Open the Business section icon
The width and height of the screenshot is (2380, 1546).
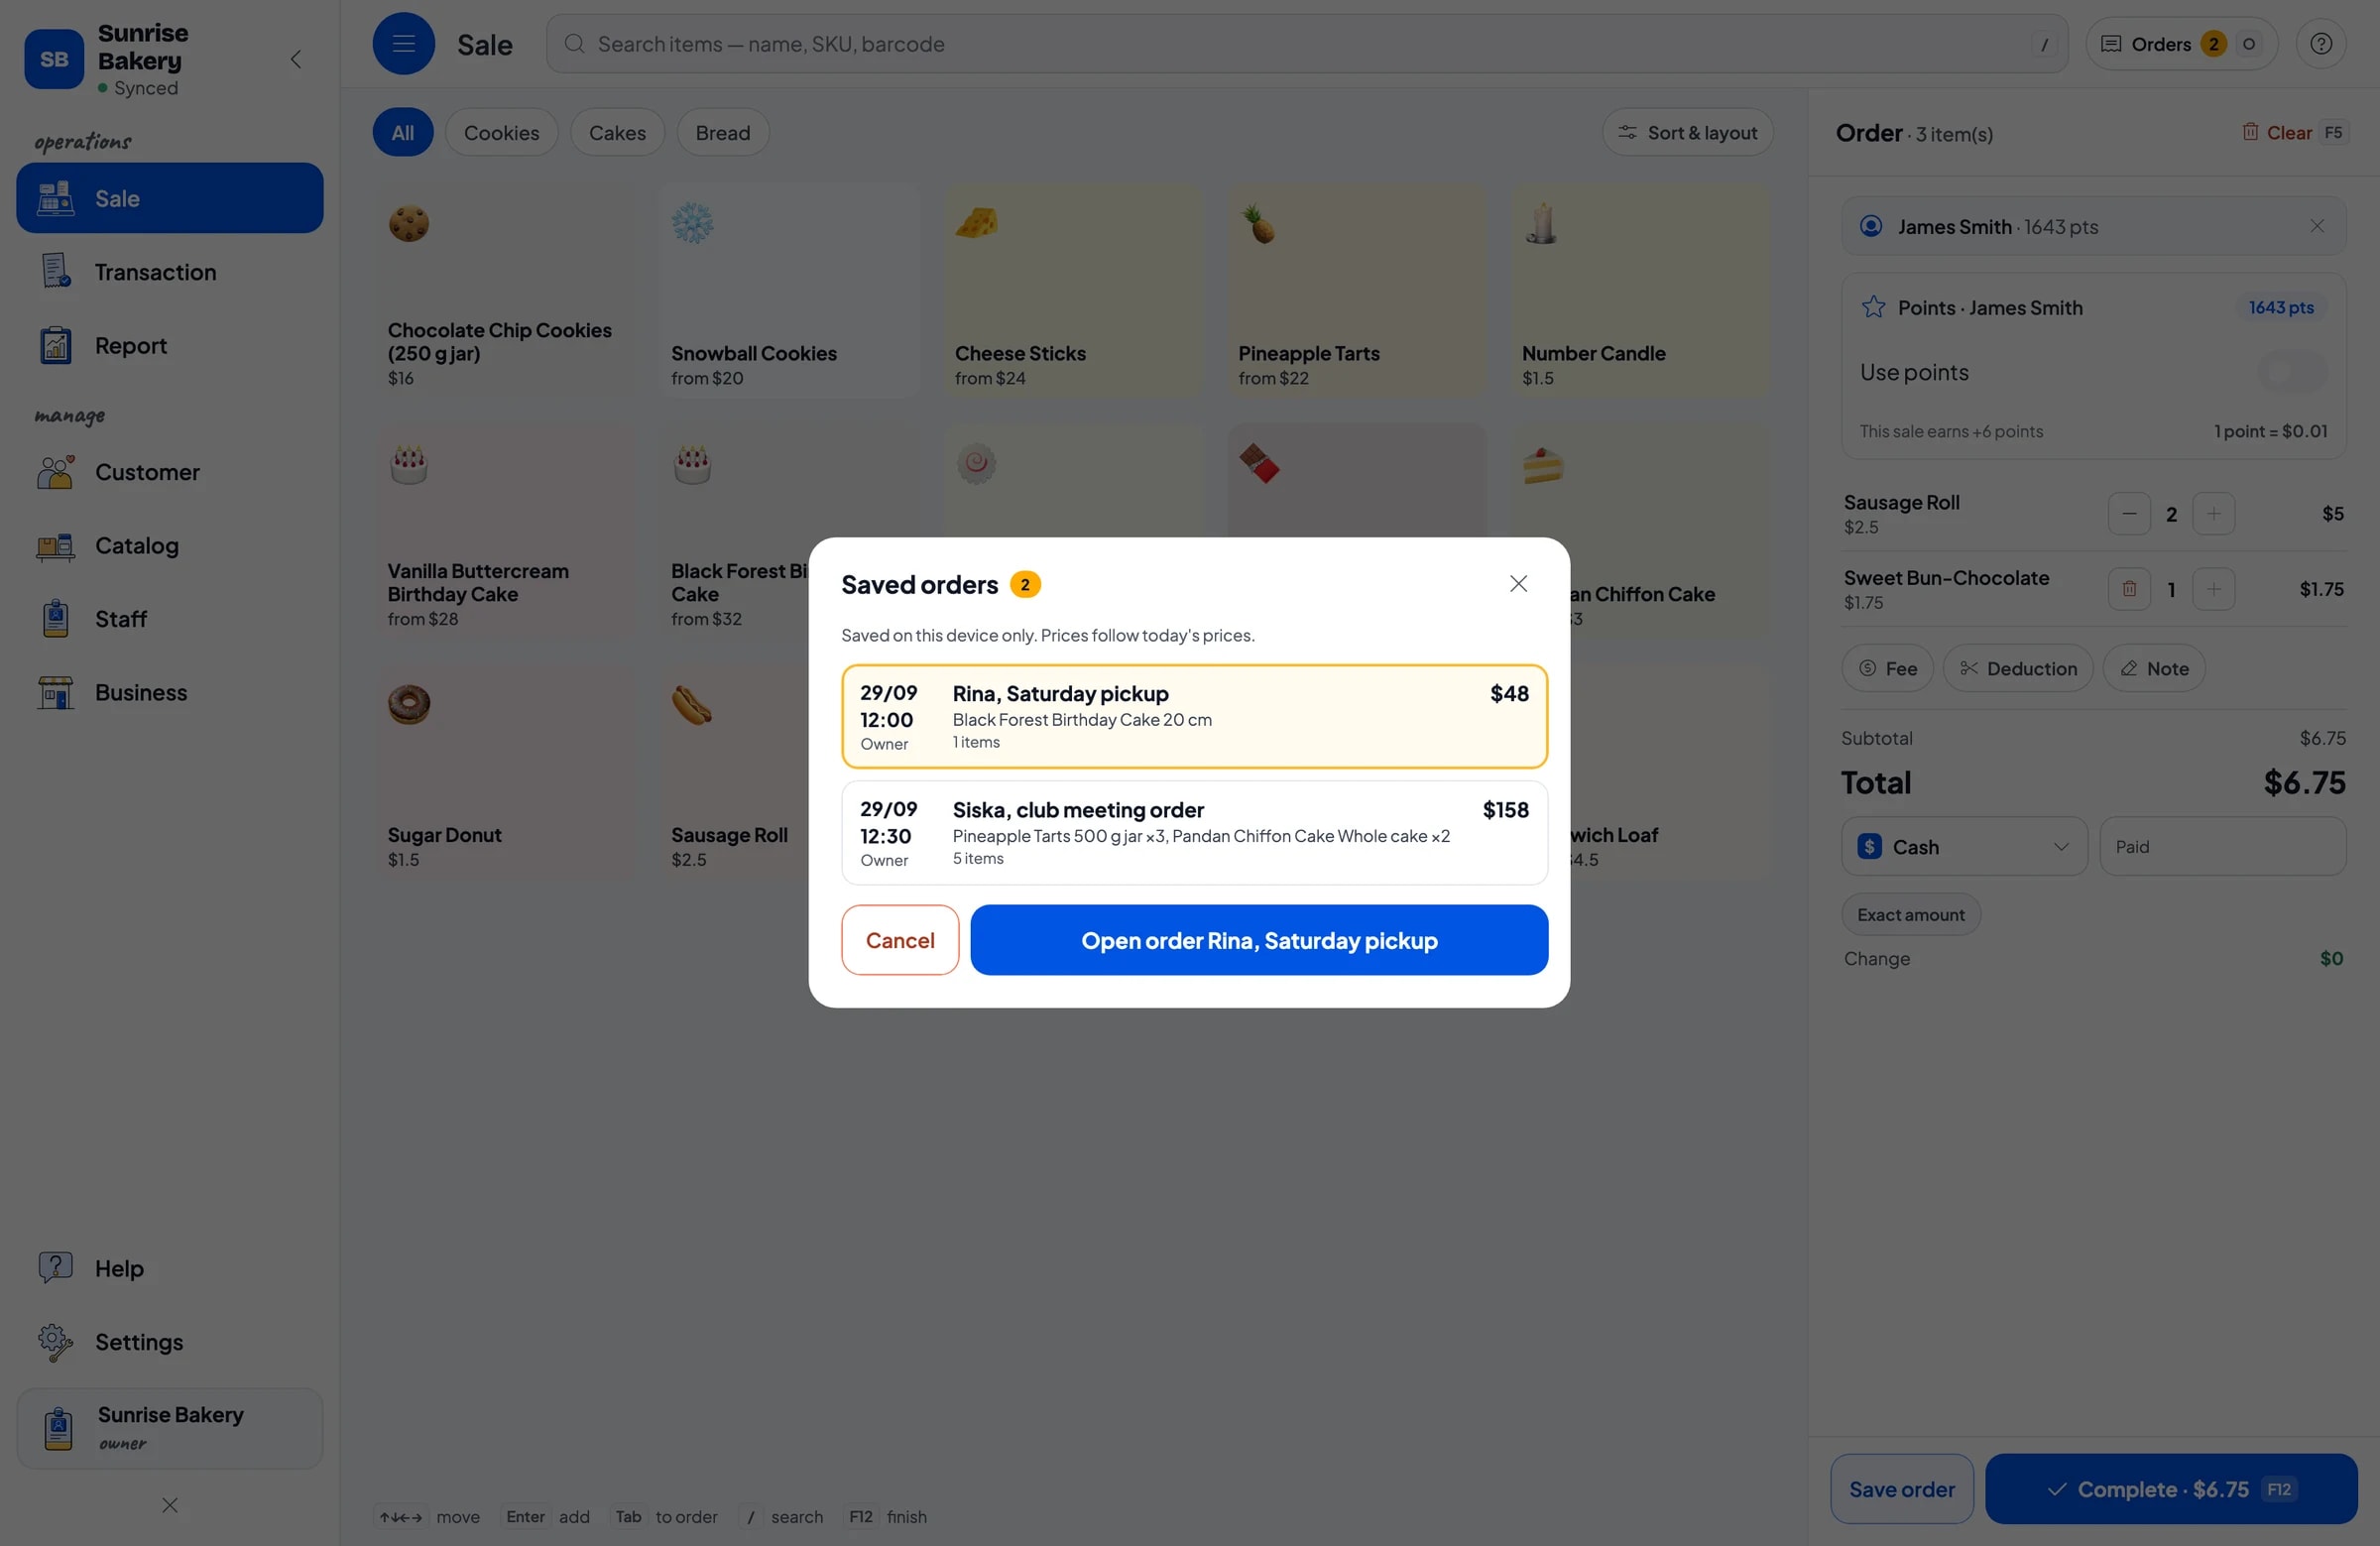click(56, 692)
